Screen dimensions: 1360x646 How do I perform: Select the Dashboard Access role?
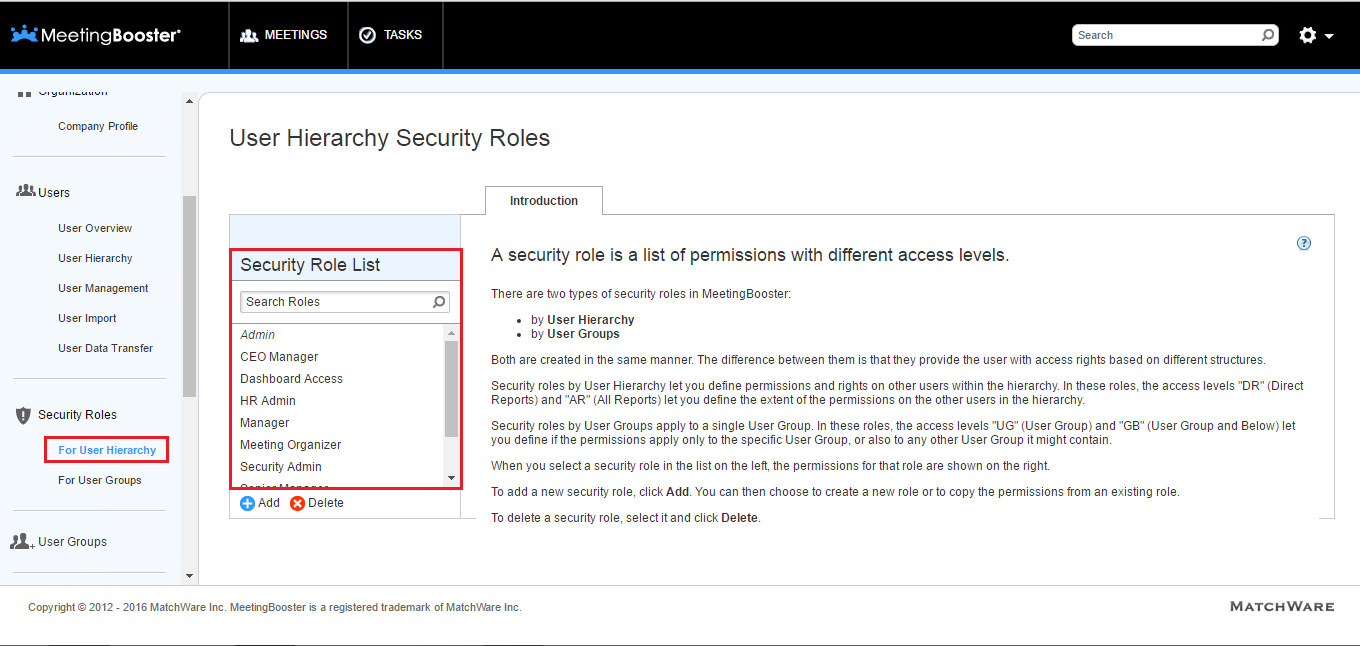click(291, 379)
